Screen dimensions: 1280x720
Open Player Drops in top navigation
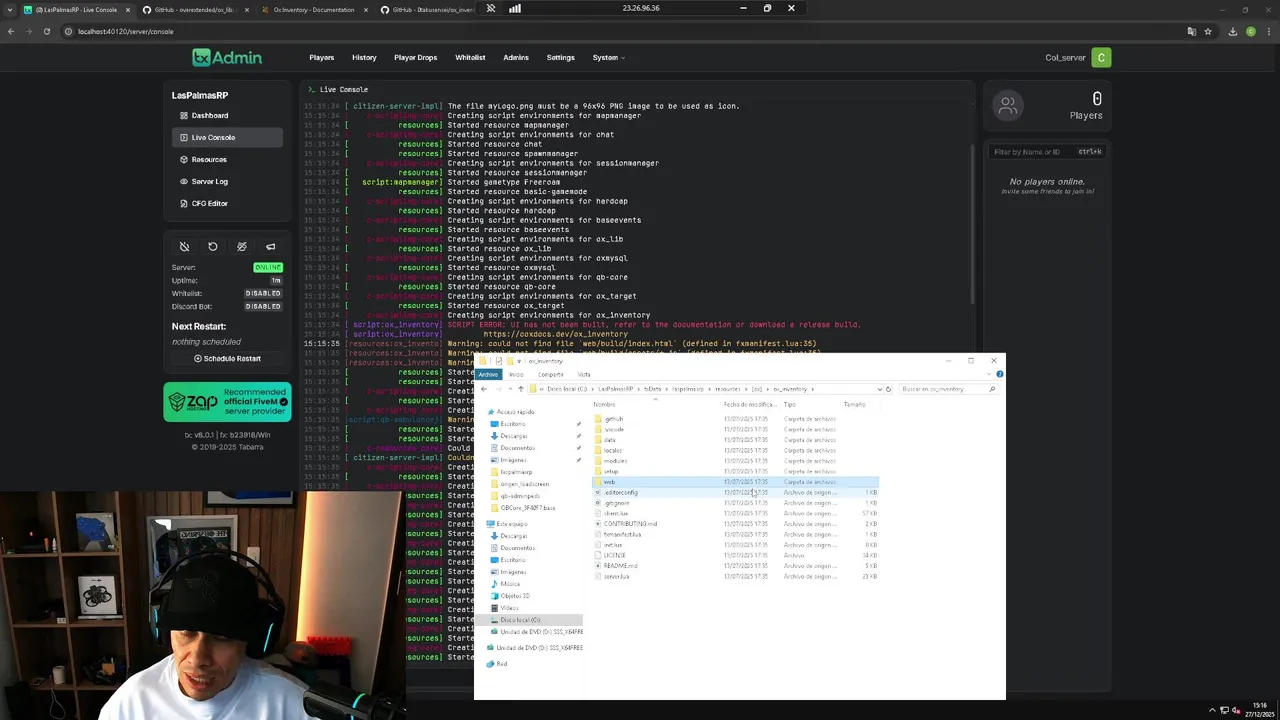[415, 57]
